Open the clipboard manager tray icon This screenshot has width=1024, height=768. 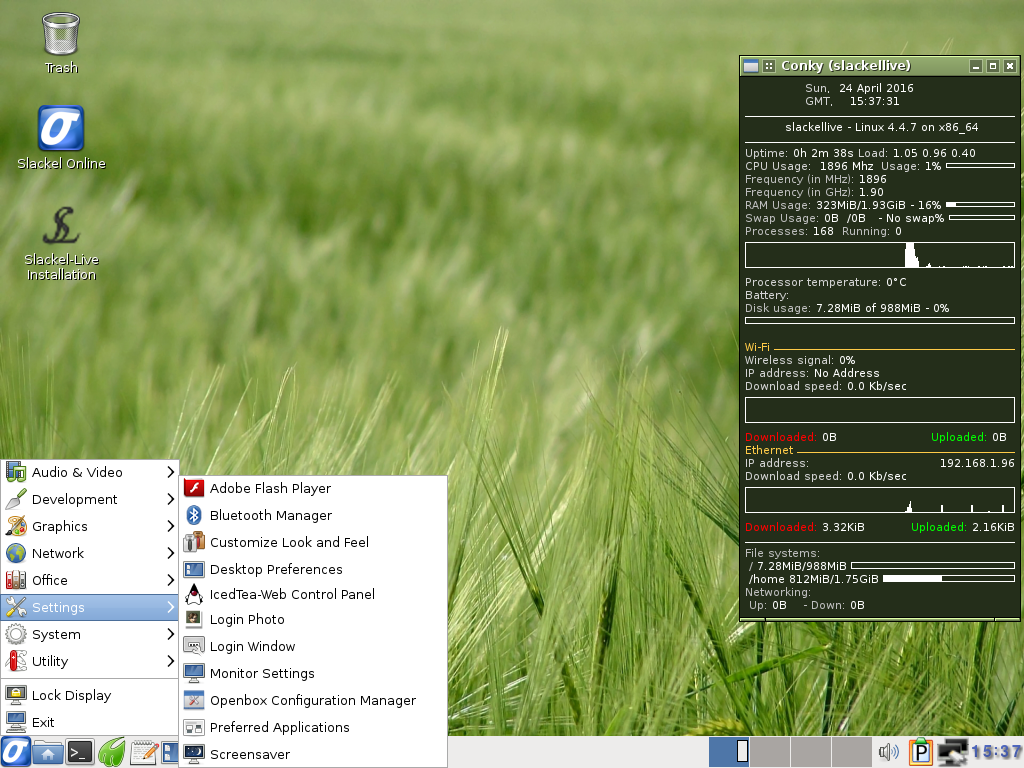pos(920,752)
